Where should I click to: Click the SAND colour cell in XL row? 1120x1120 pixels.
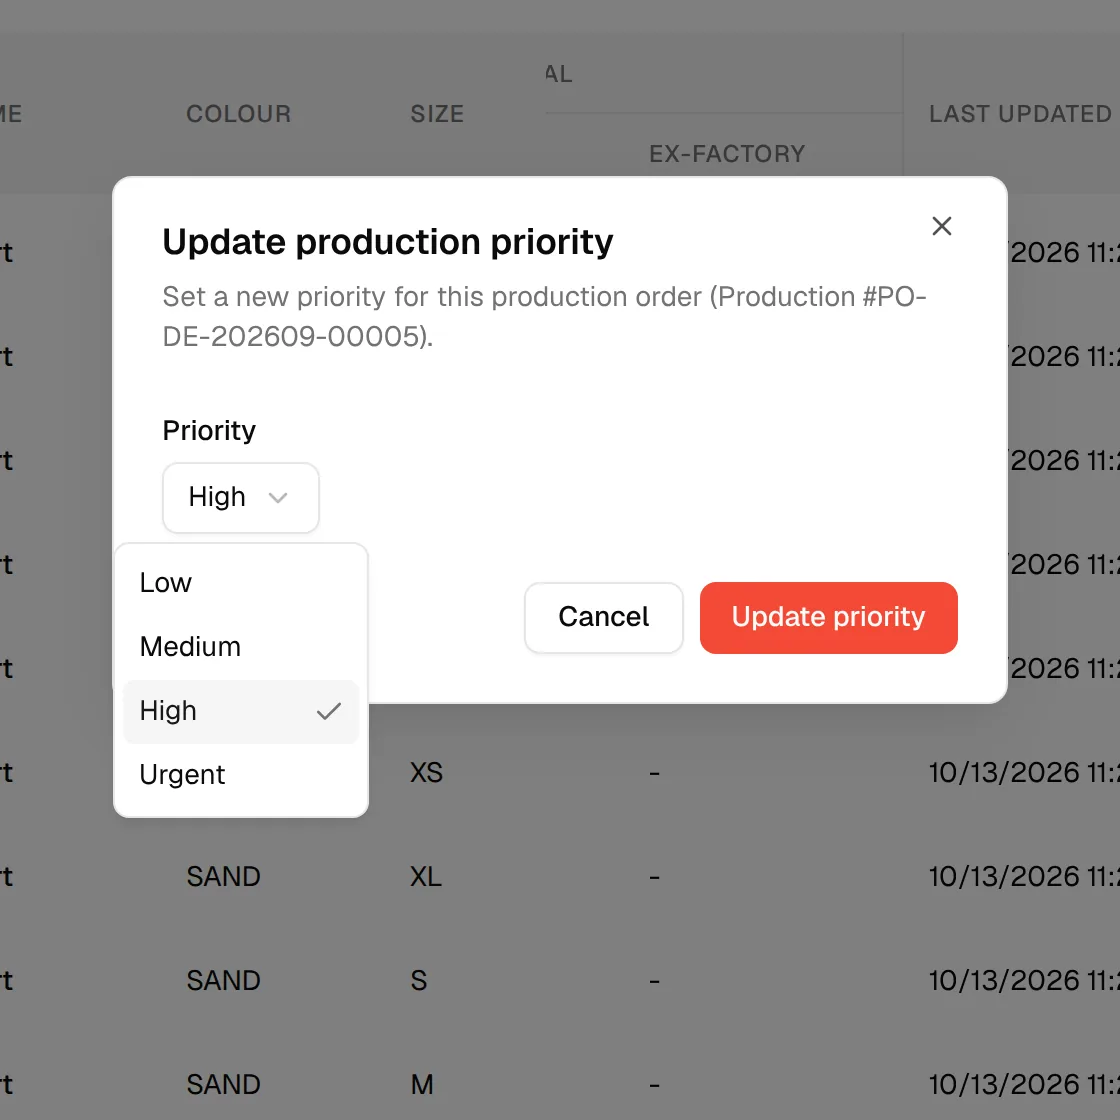click(224, 876)
